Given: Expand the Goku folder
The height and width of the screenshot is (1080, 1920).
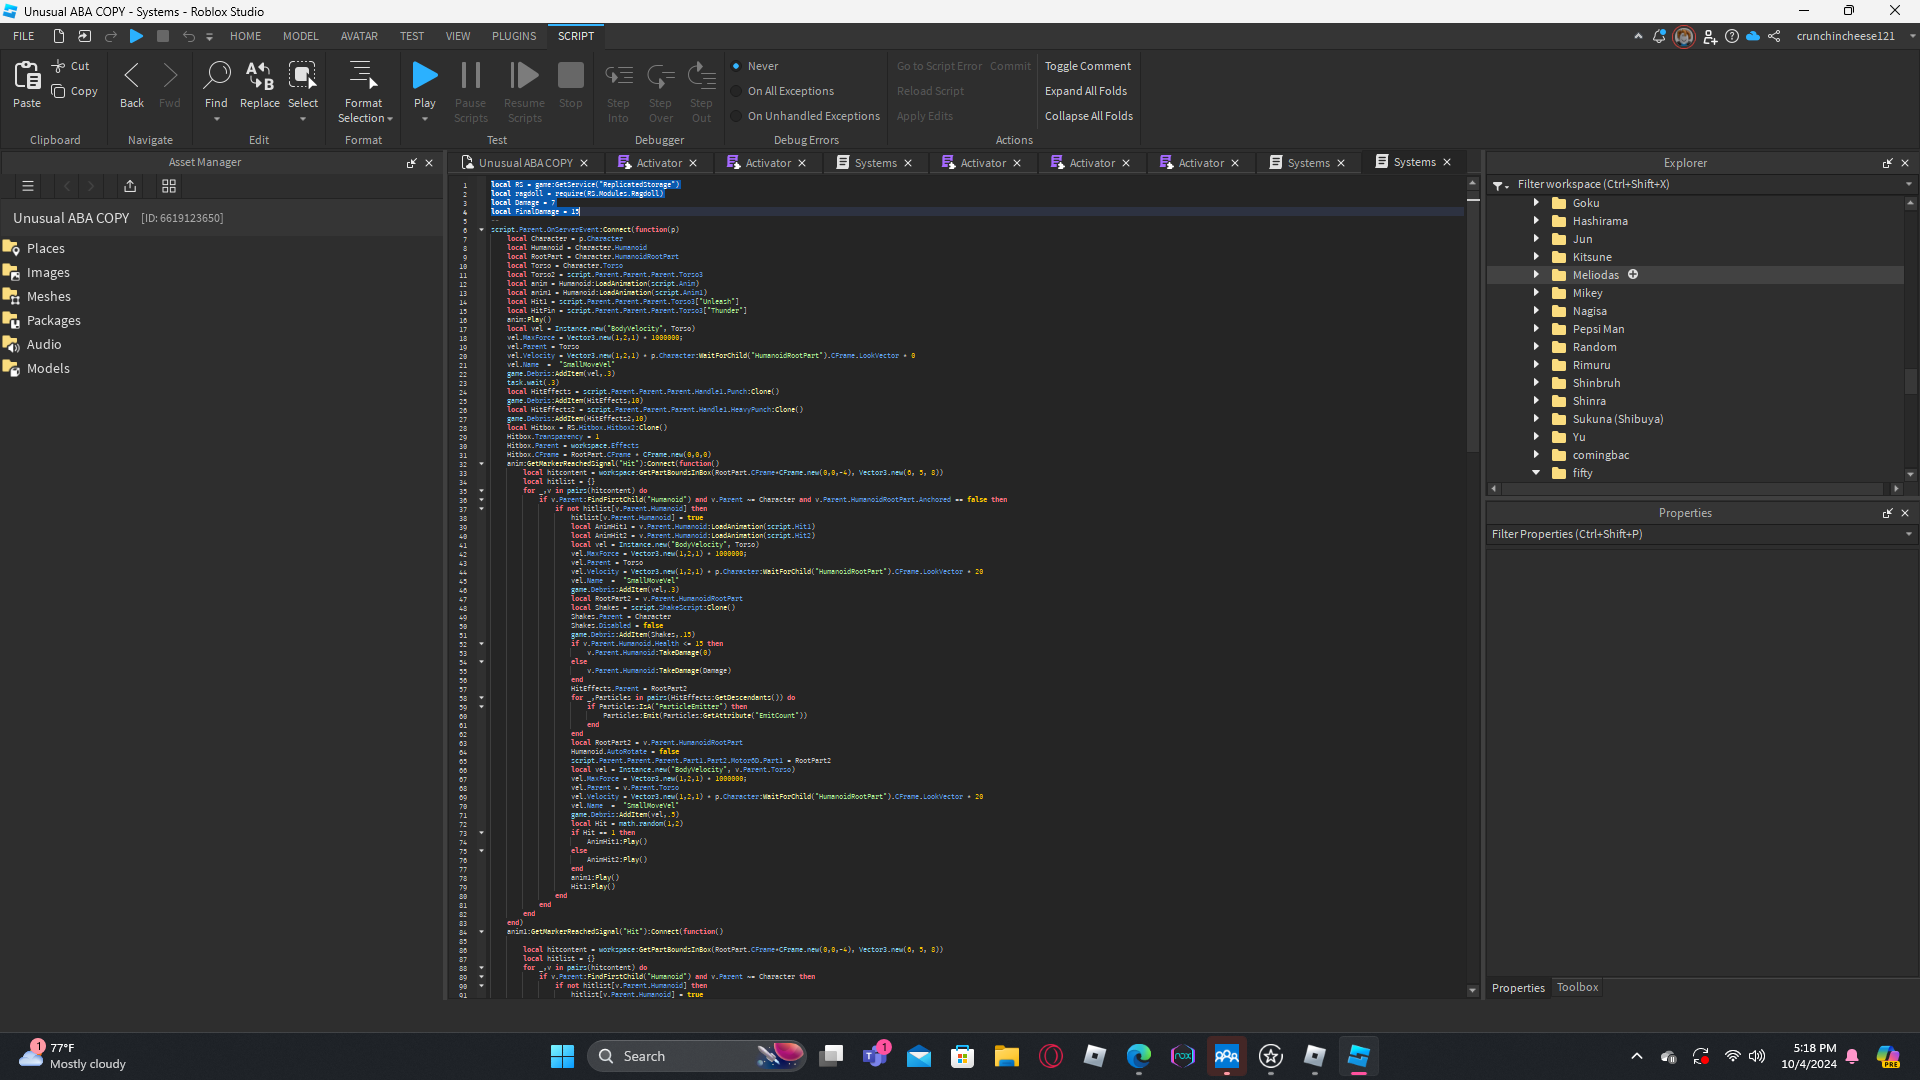Looking at the screenshot, I should (1536, 203).
